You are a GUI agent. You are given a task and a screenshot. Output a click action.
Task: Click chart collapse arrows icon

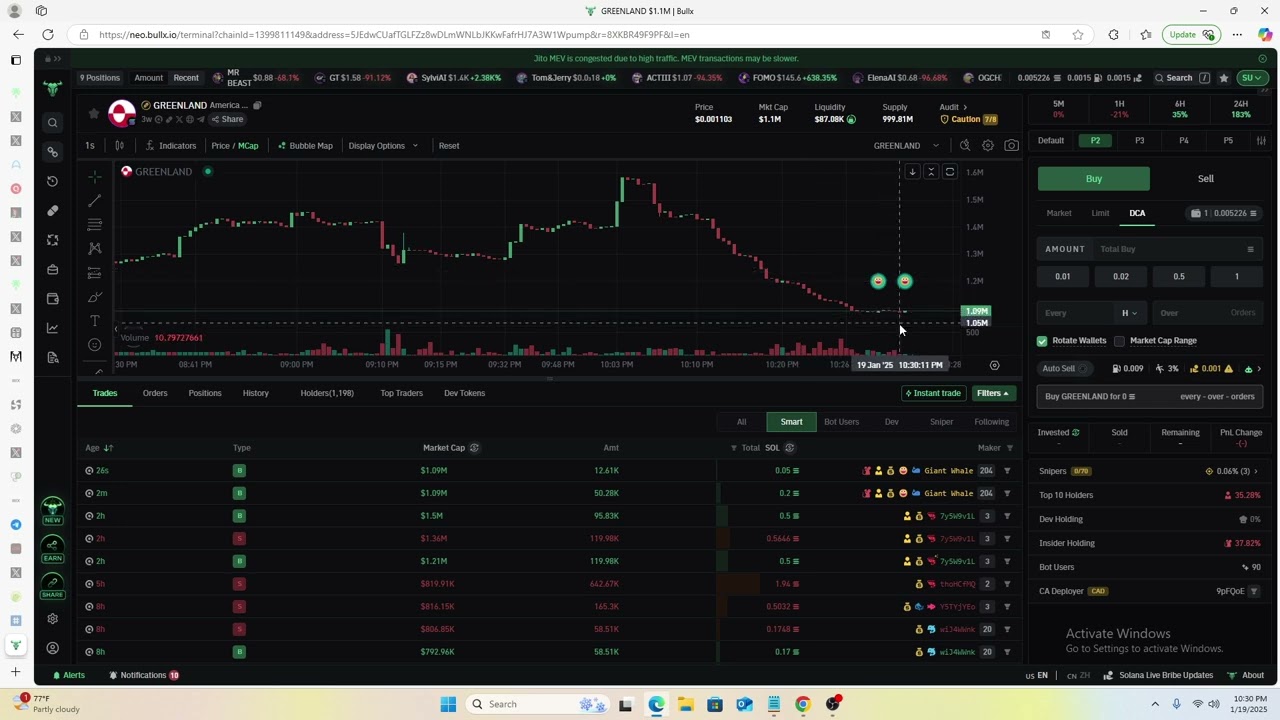pyautogui.click(x=931, y=172)
